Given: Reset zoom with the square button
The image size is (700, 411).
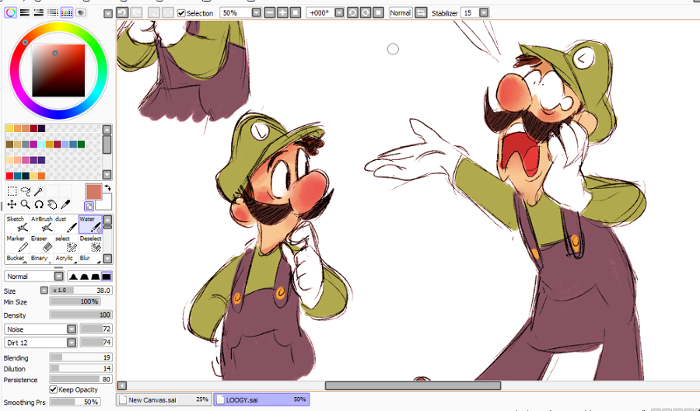Looking at the screenshot, I should point(295,13).
